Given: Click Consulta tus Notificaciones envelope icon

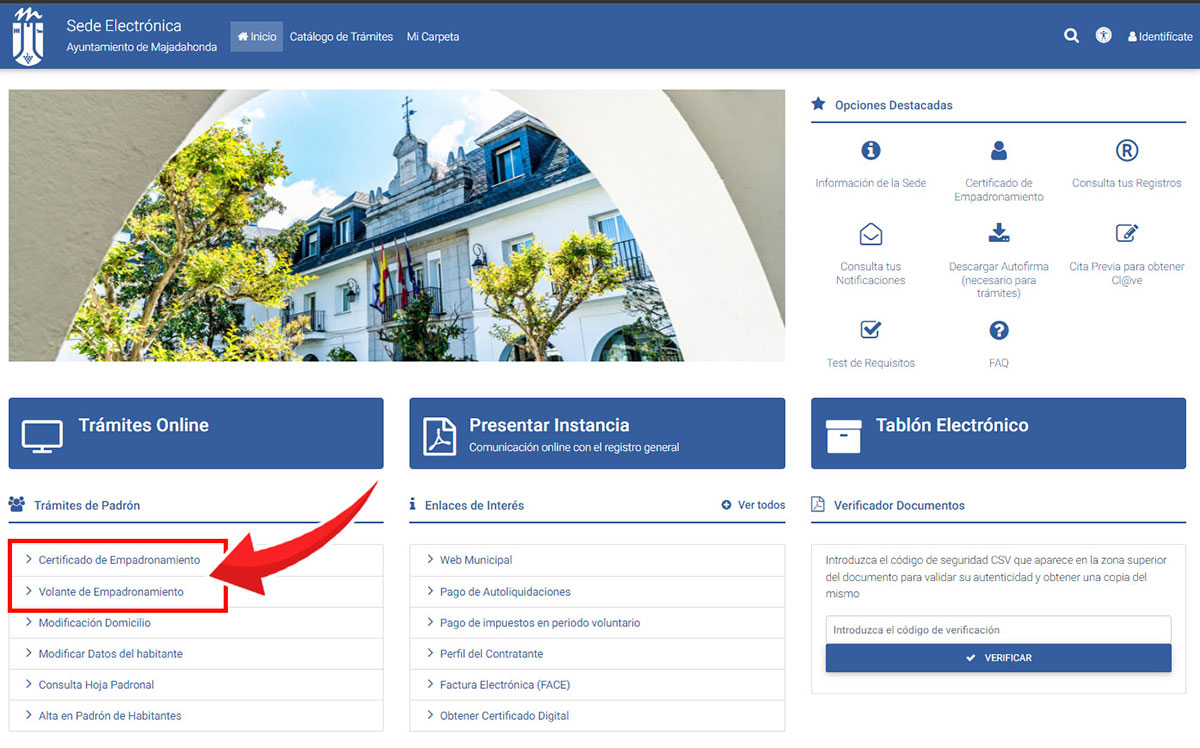Looking at the screenshot, I should coord(870,234).
